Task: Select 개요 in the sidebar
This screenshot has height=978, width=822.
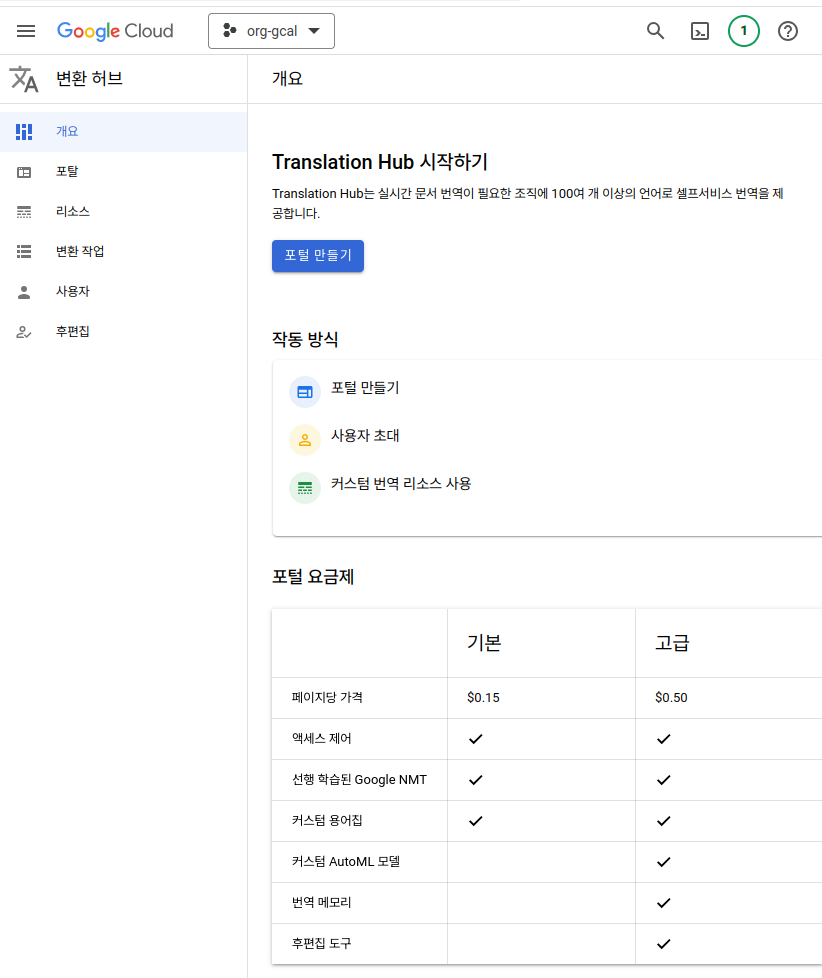Action: 67,131
